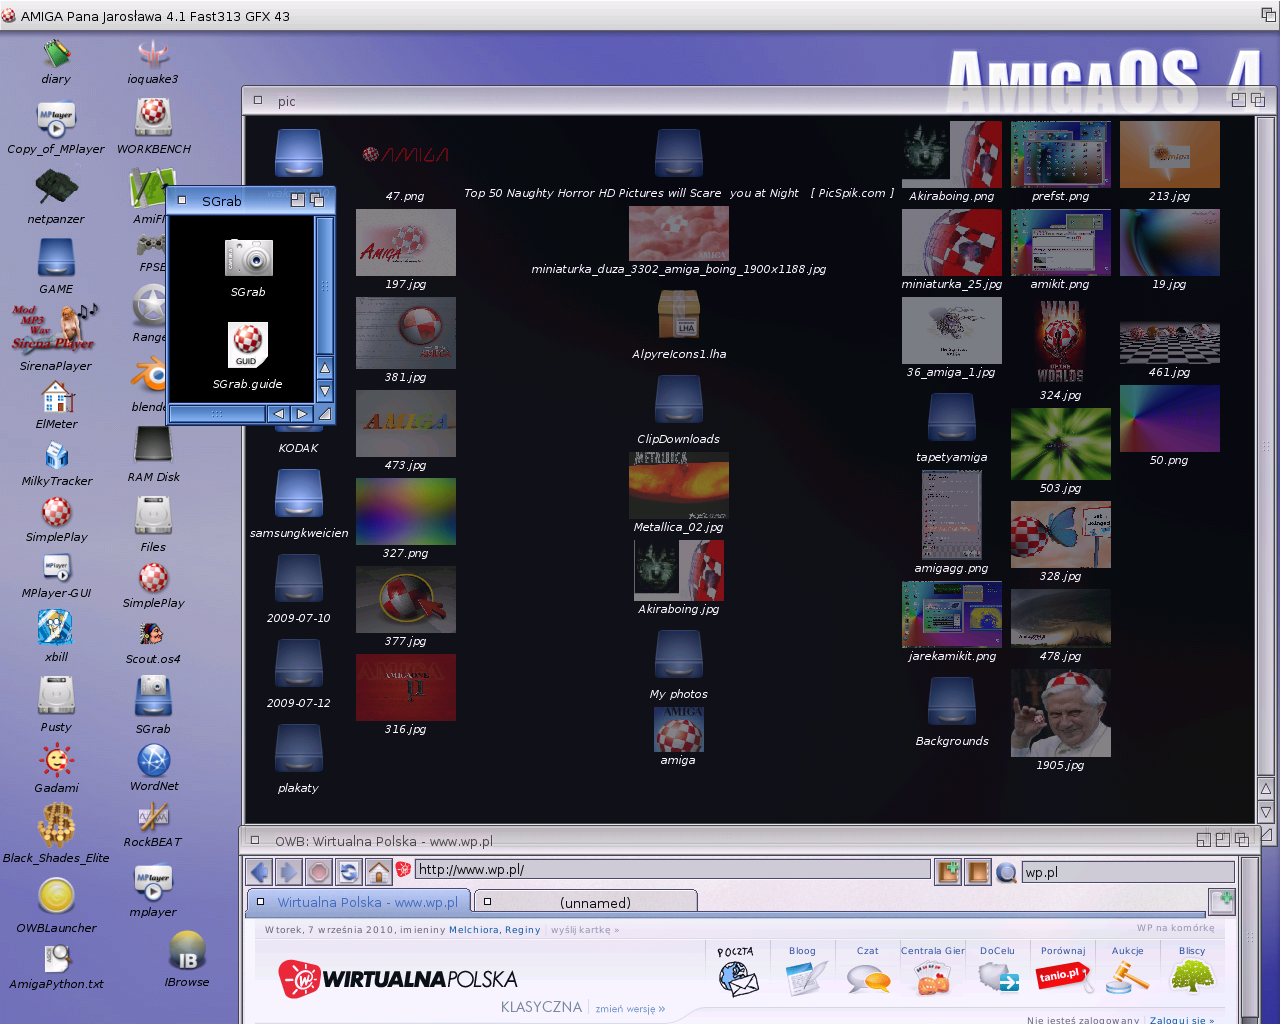1280x1024 pixels.
Task: Launch ioquake3 from the desktop
Action: click(x=153, y=54)
